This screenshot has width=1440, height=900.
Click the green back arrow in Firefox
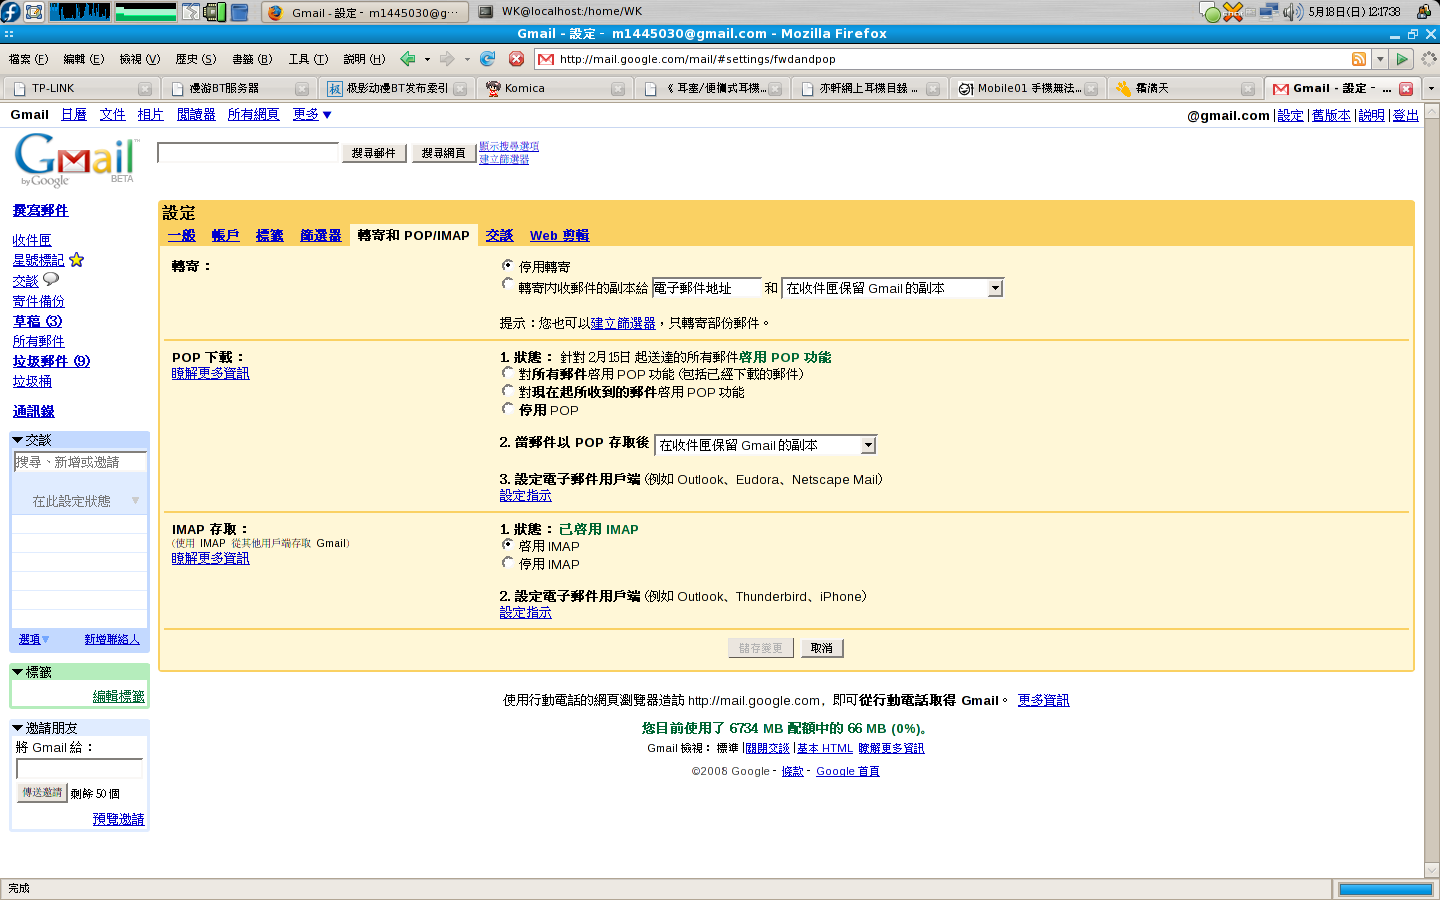[x=407, y=59]
